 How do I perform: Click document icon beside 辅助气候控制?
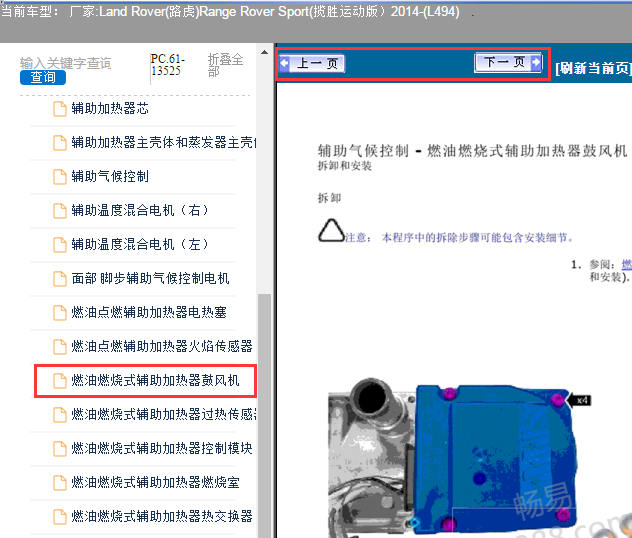point(60,177)
